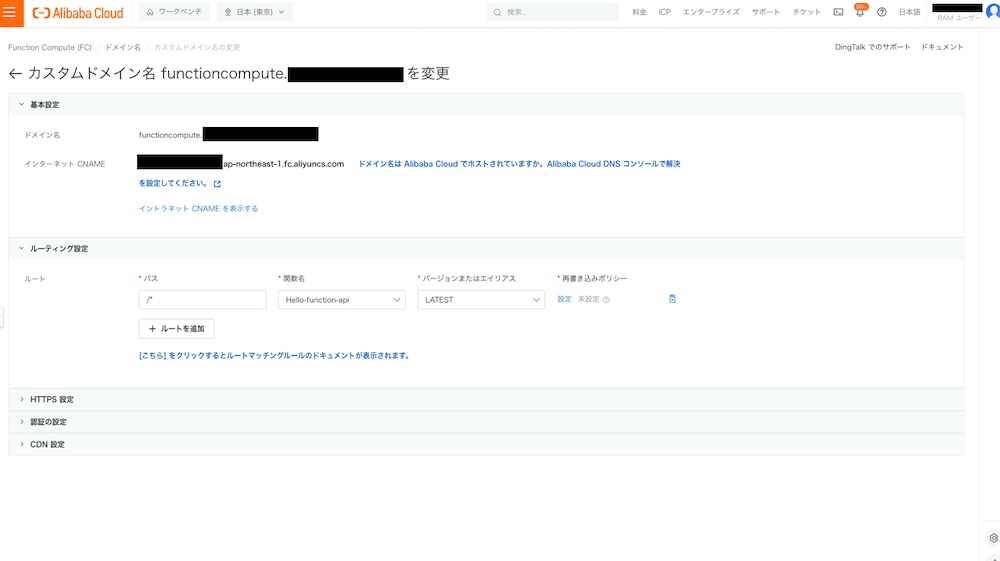The width and height of the screenshot is (1000, 561).
Task: Open the 料金 menu item
Action: 639,12
